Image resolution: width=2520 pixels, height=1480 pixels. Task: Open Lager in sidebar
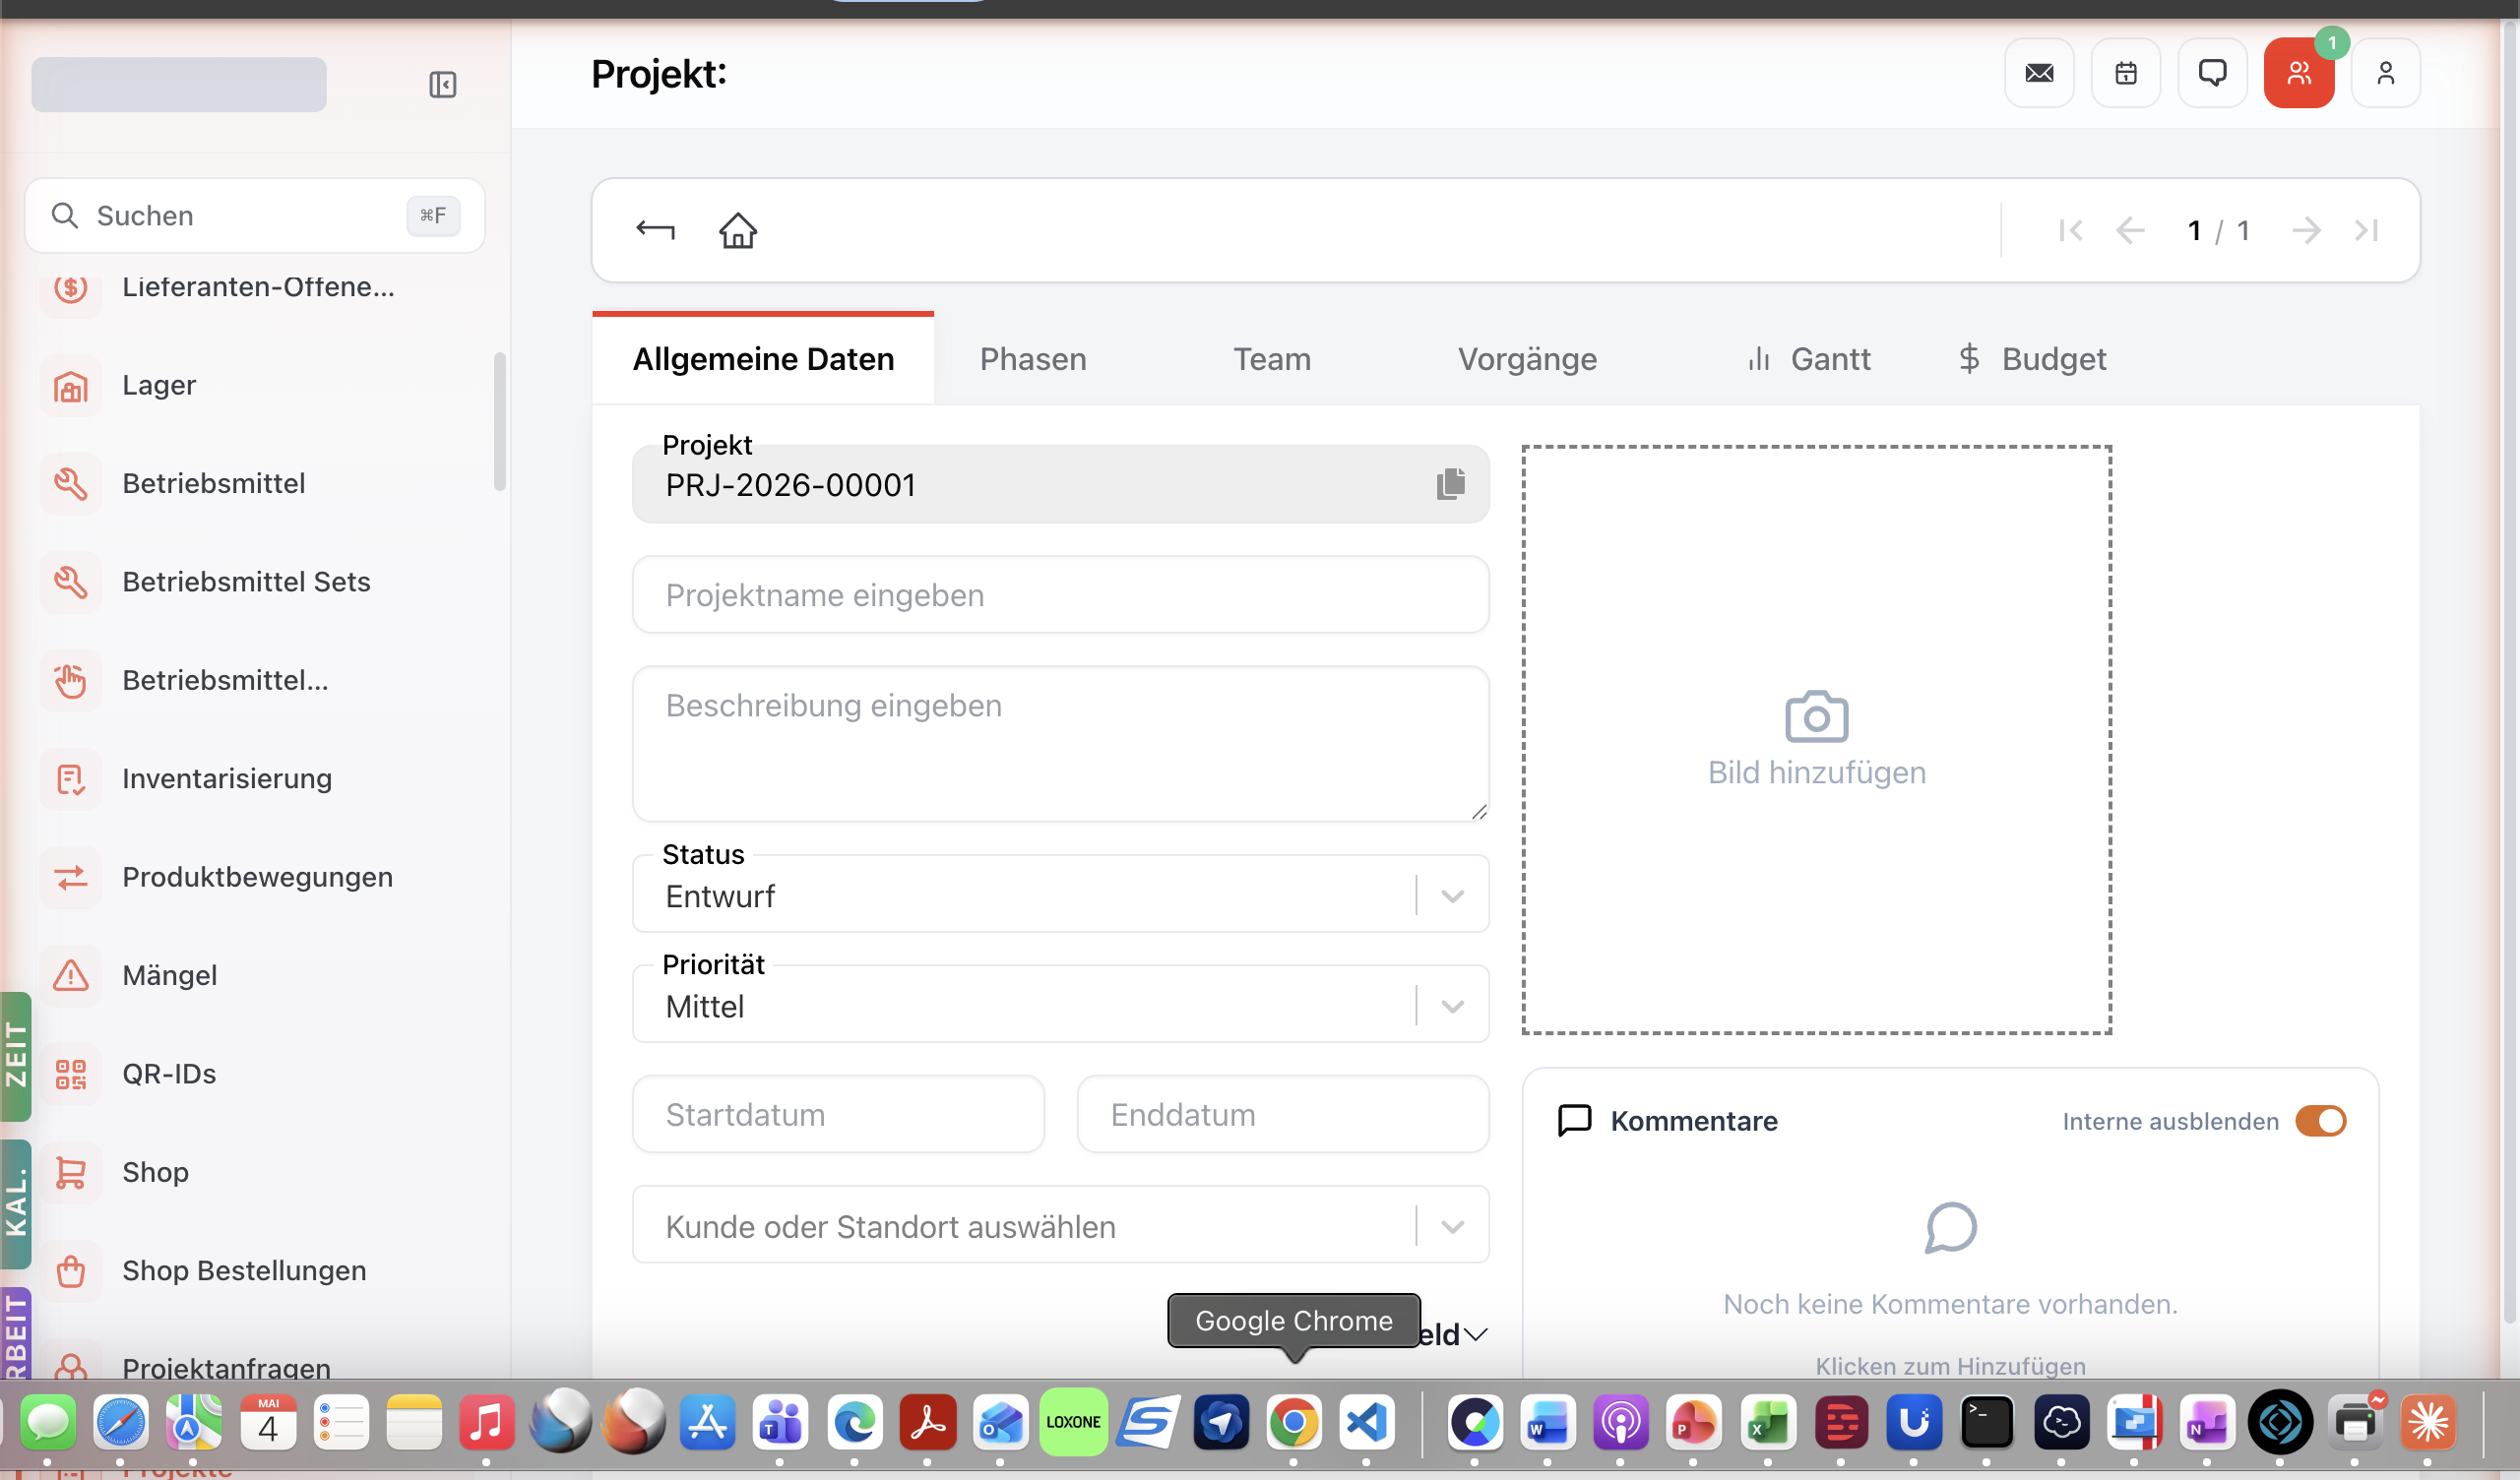pyautogui.click(x=255, y=386)
